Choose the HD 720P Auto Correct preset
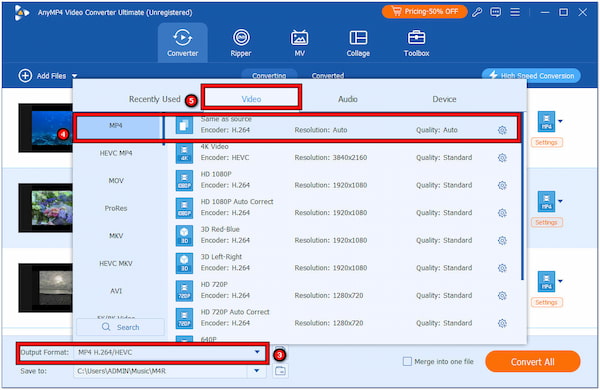 click(x=343, y=318)
